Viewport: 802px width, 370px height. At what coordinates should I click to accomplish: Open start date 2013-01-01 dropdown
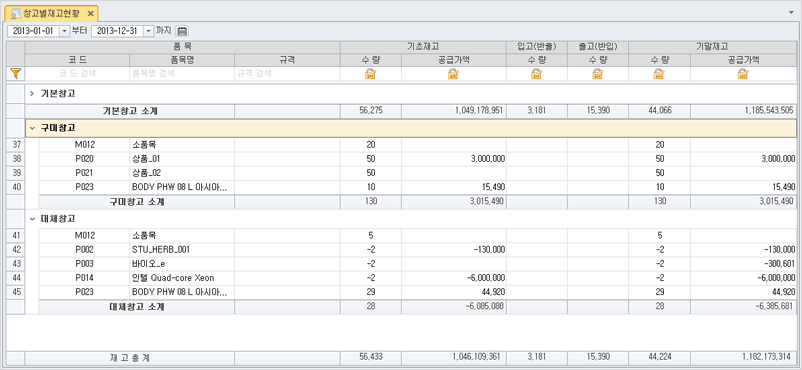coord(64,31)
